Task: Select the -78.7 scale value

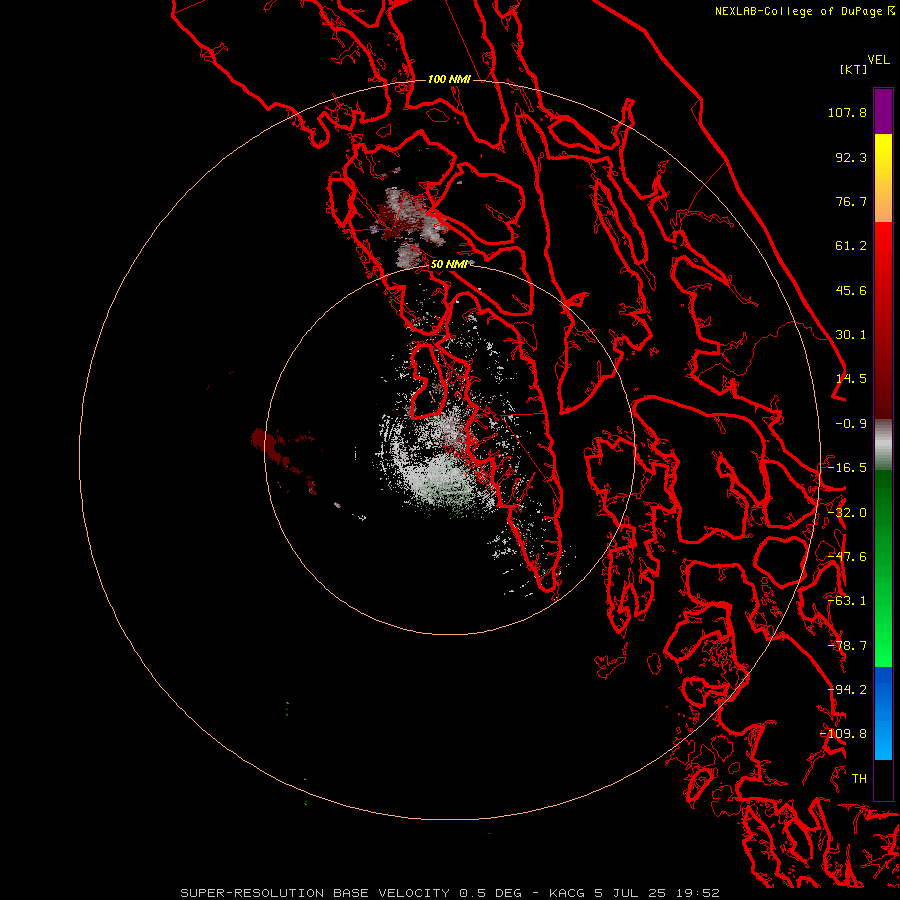Action: click(847, 646)
